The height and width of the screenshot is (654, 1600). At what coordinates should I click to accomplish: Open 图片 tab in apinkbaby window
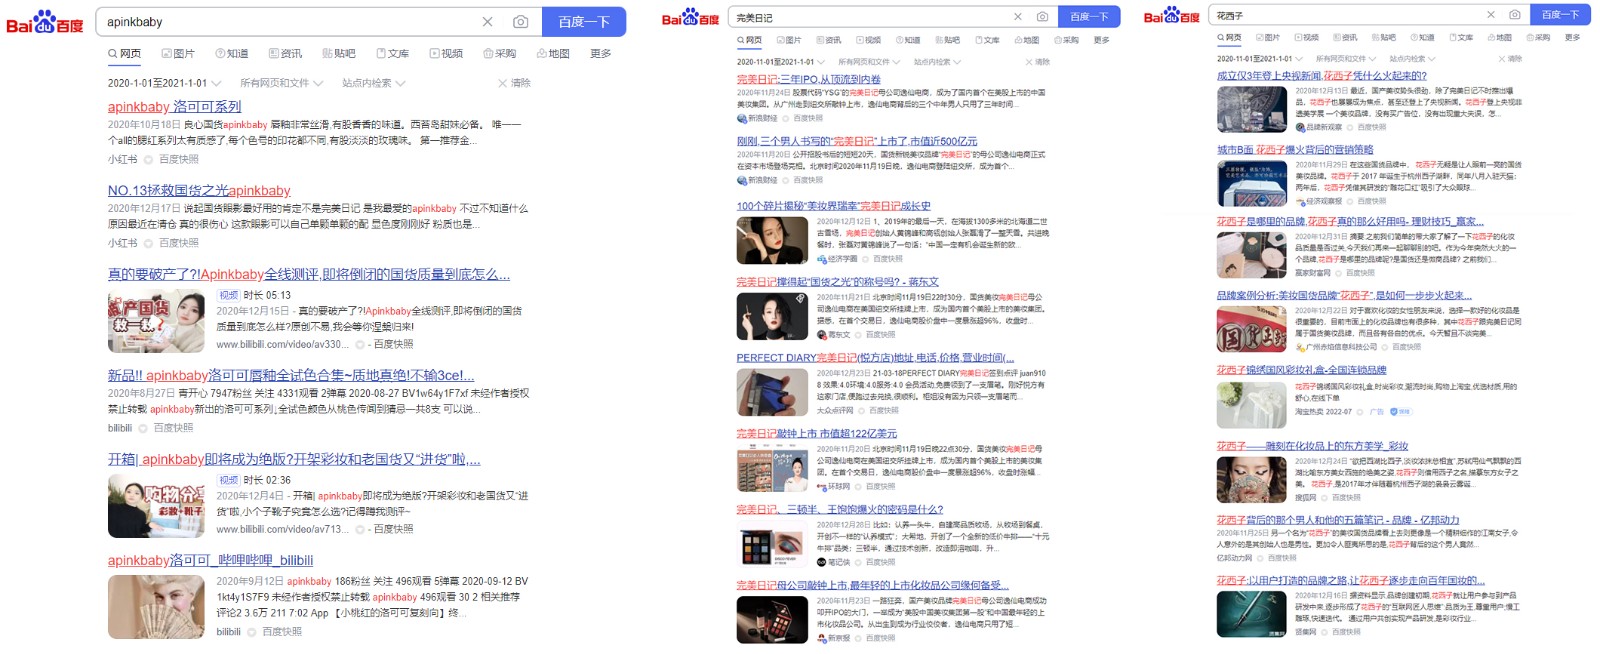pyautogui.click(x=177, y=54)
